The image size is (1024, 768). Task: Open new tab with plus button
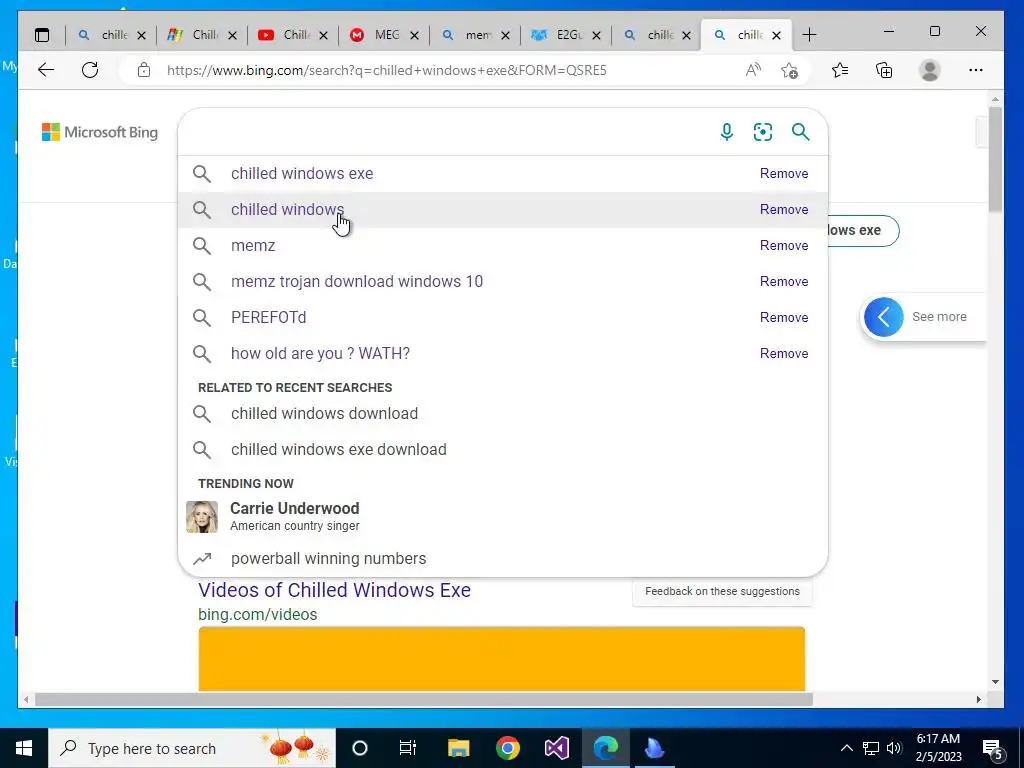(809, 35)
